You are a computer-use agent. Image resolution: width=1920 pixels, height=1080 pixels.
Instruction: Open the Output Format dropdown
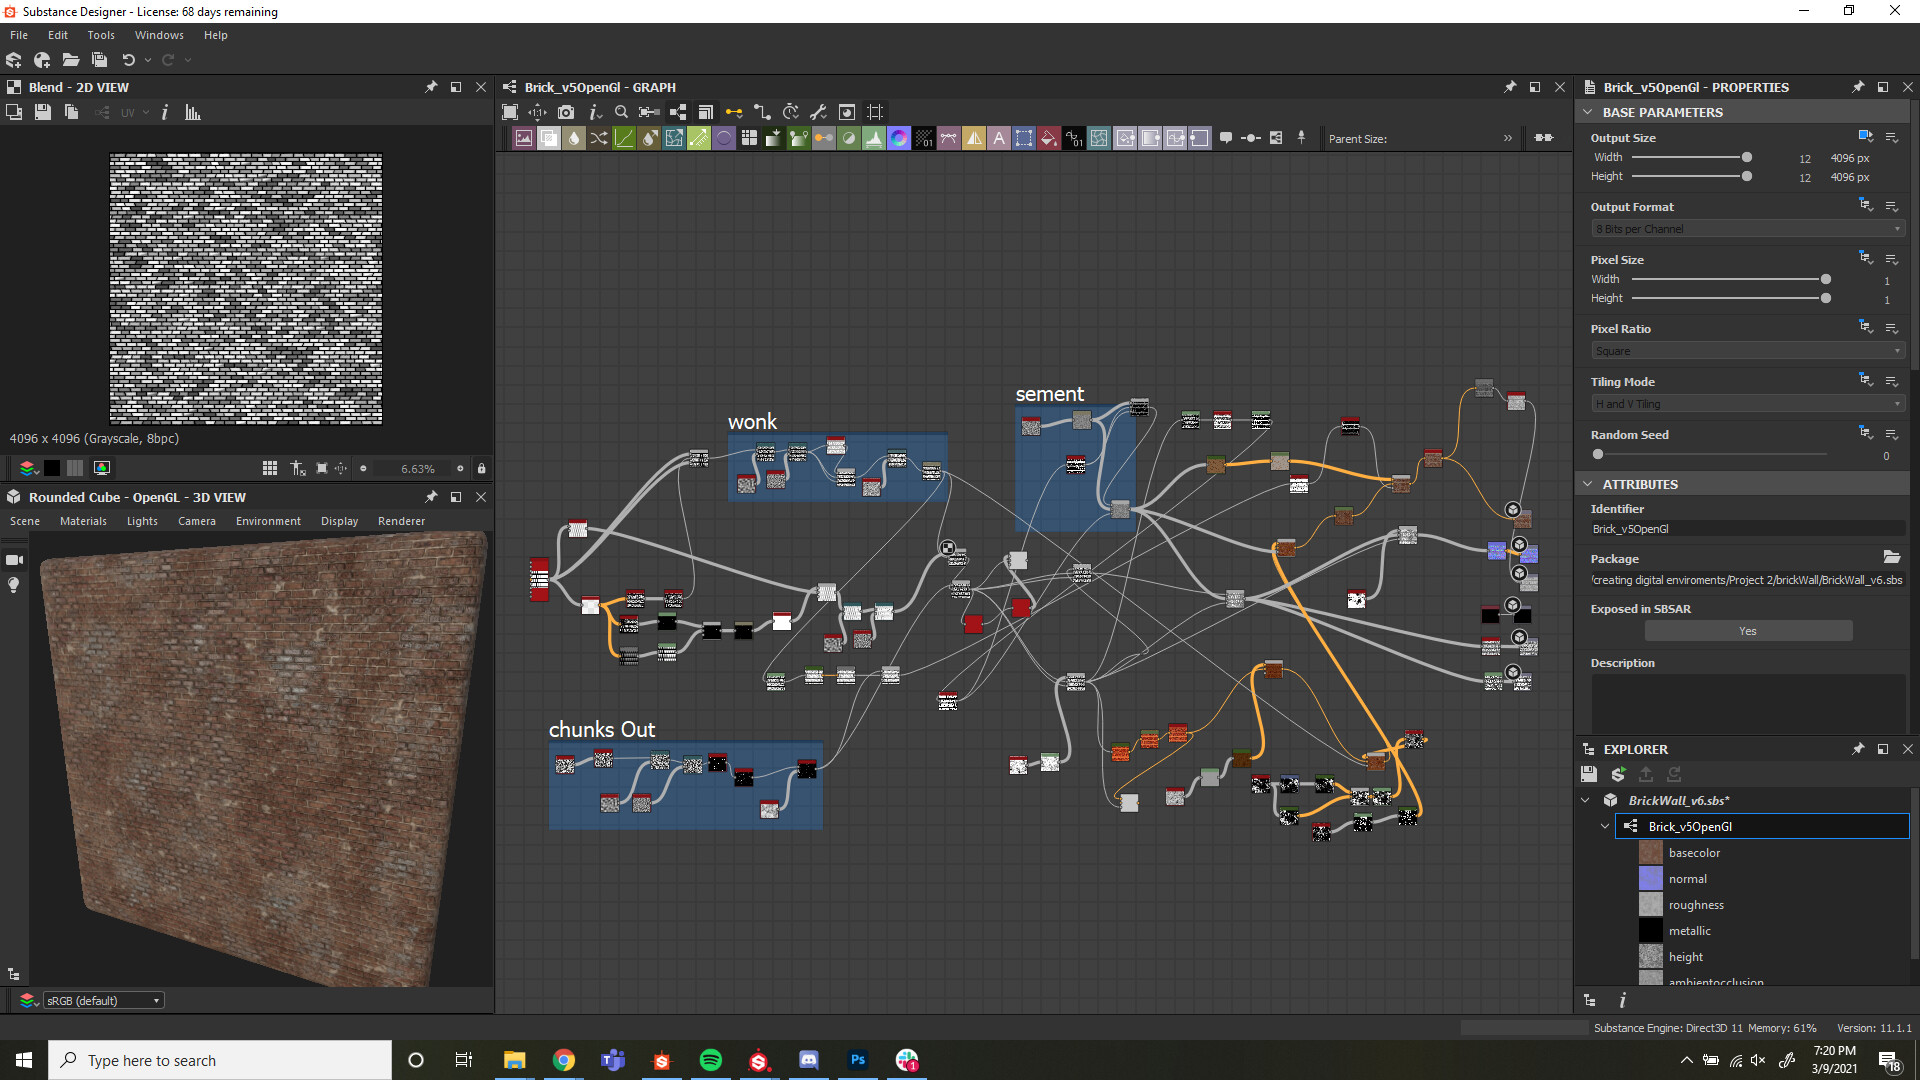click(x=1747, y=229)
